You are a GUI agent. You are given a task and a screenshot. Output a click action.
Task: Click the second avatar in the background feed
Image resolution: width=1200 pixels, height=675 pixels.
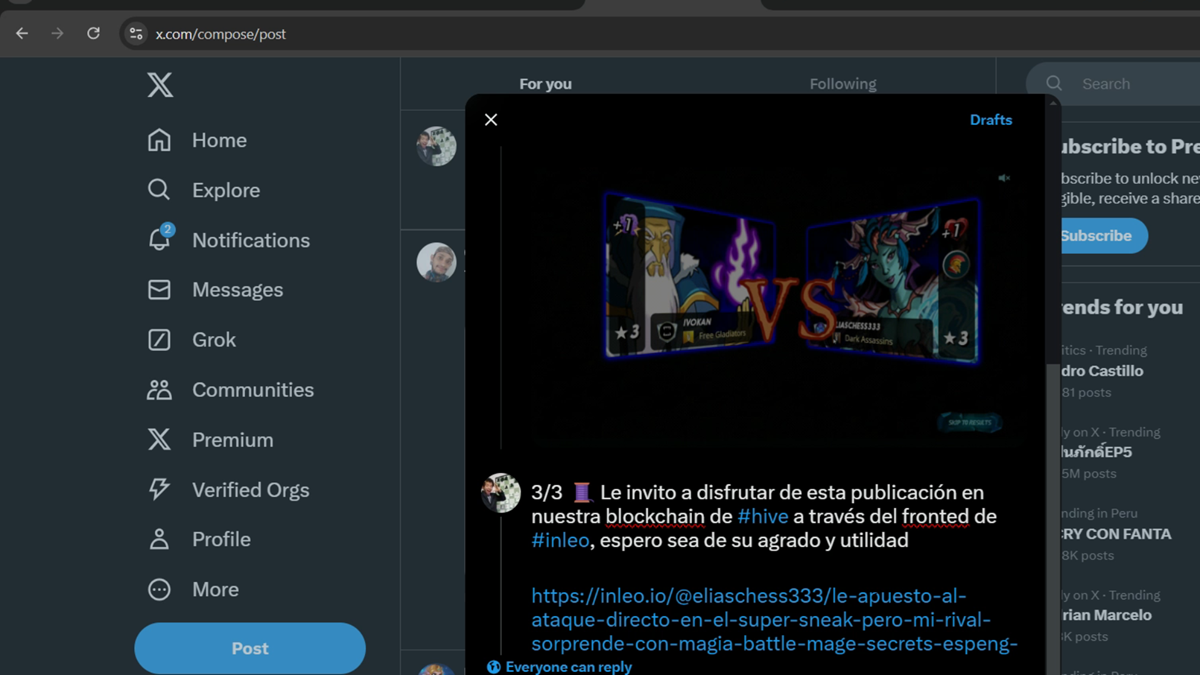point(436,263)
